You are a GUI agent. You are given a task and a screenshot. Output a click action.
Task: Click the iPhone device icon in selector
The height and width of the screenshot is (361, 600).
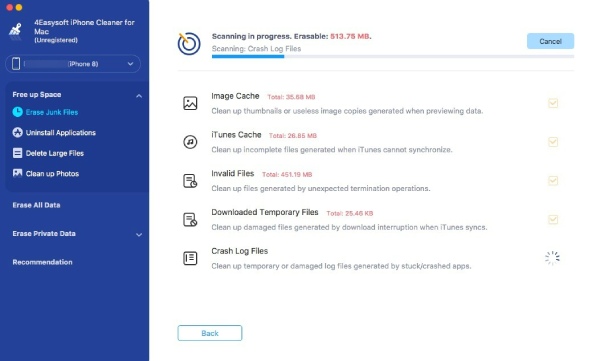[16, 64]
